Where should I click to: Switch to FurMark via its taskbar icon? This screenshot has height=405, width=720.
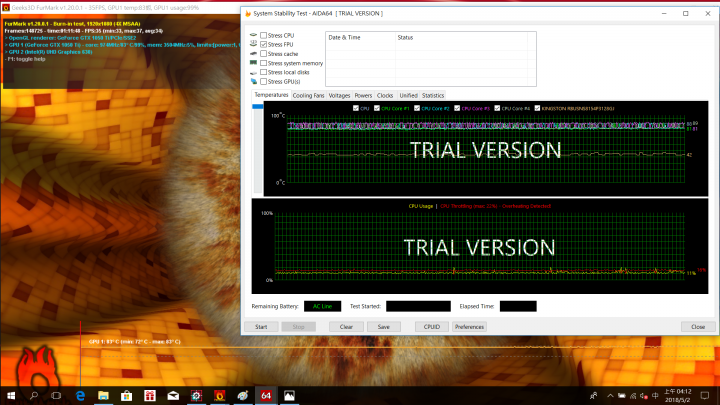(219, 395)
